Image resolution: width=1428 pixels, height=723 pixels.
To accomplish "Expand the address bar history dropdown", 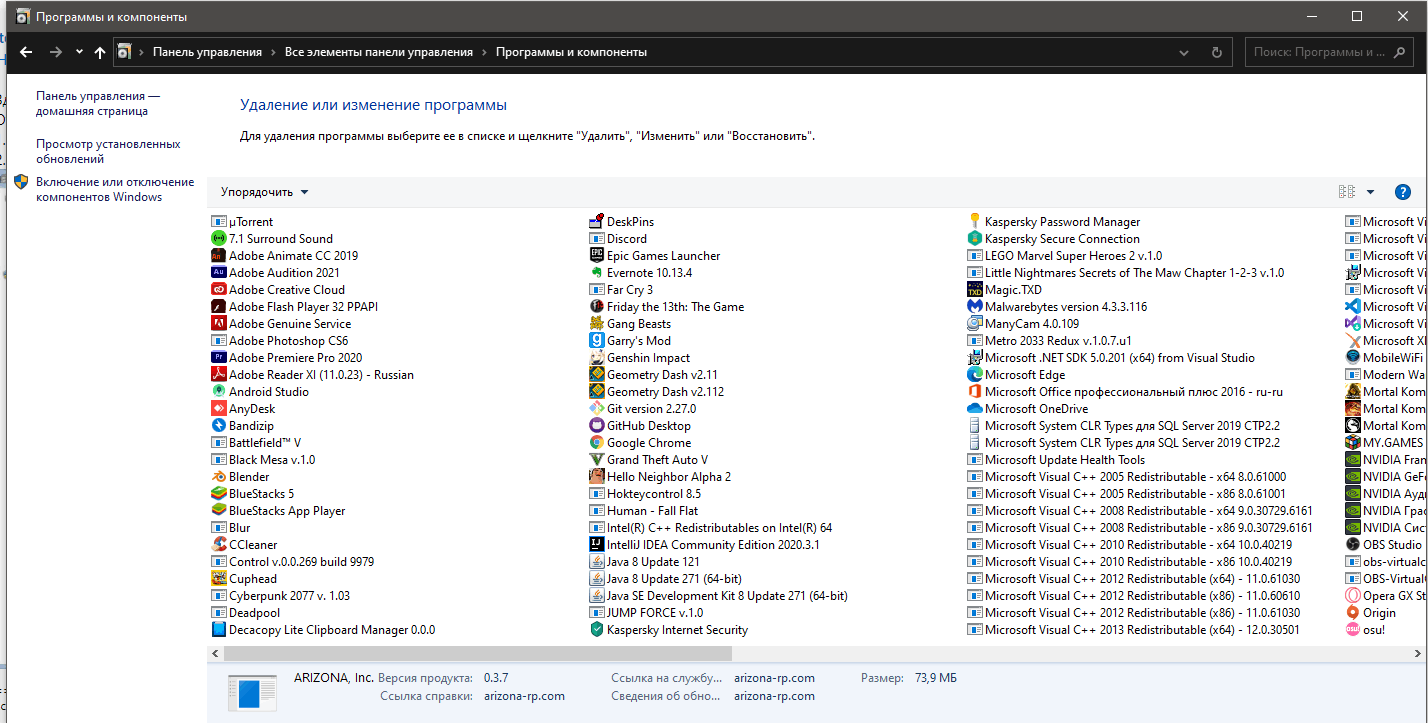I will tap(1184, 52).
